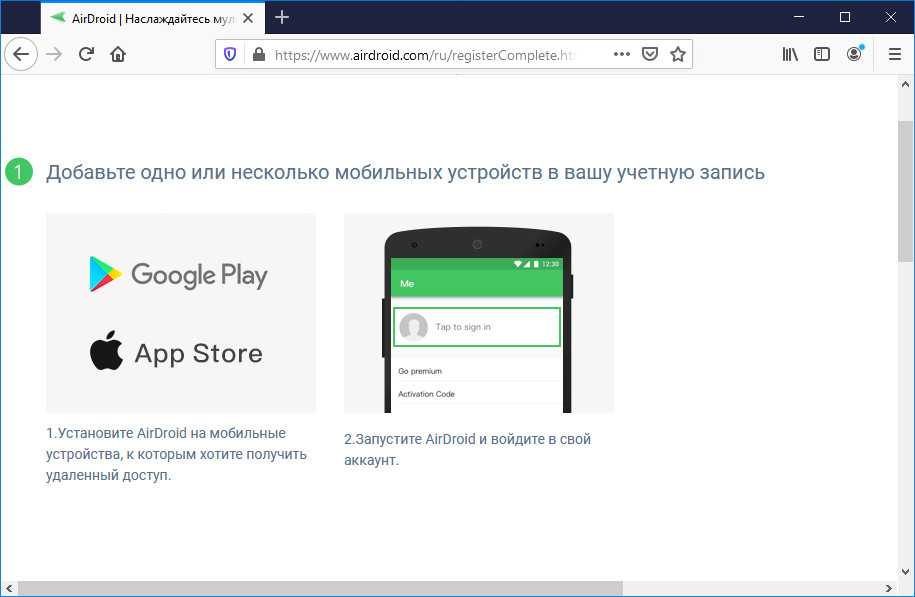Screen dimensions: 915x597
Task: Click the Google Play store logo
Action: (180, 274)
